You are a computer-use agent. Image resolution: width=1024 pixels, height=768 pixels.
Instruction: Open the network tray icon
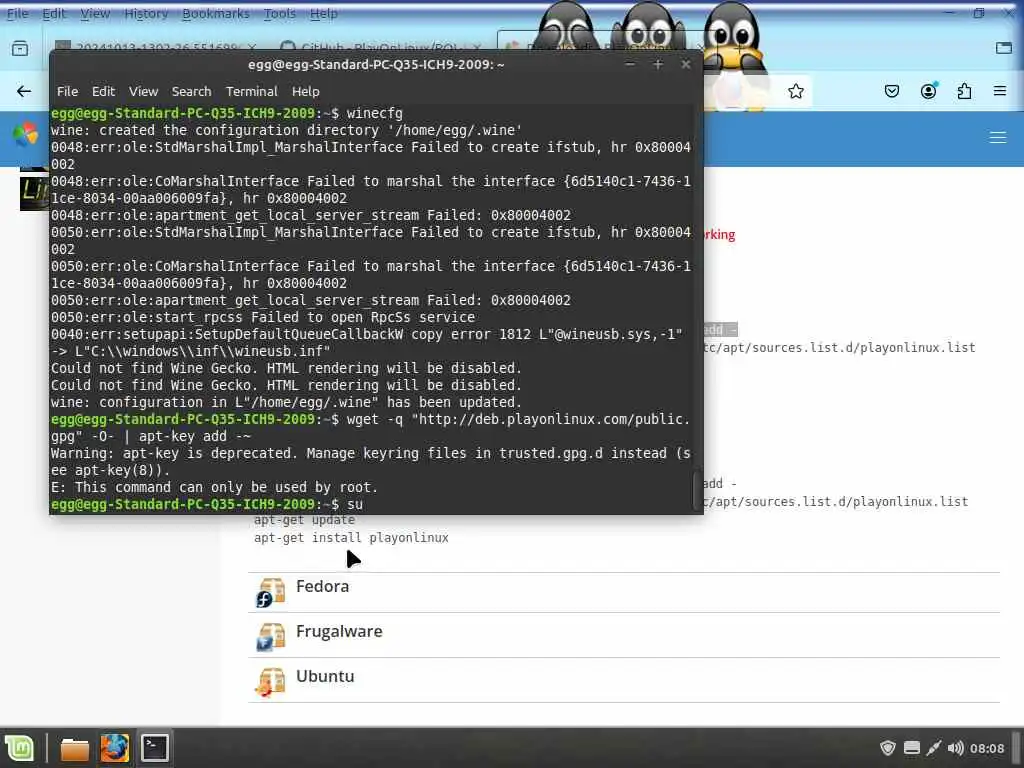933,748
